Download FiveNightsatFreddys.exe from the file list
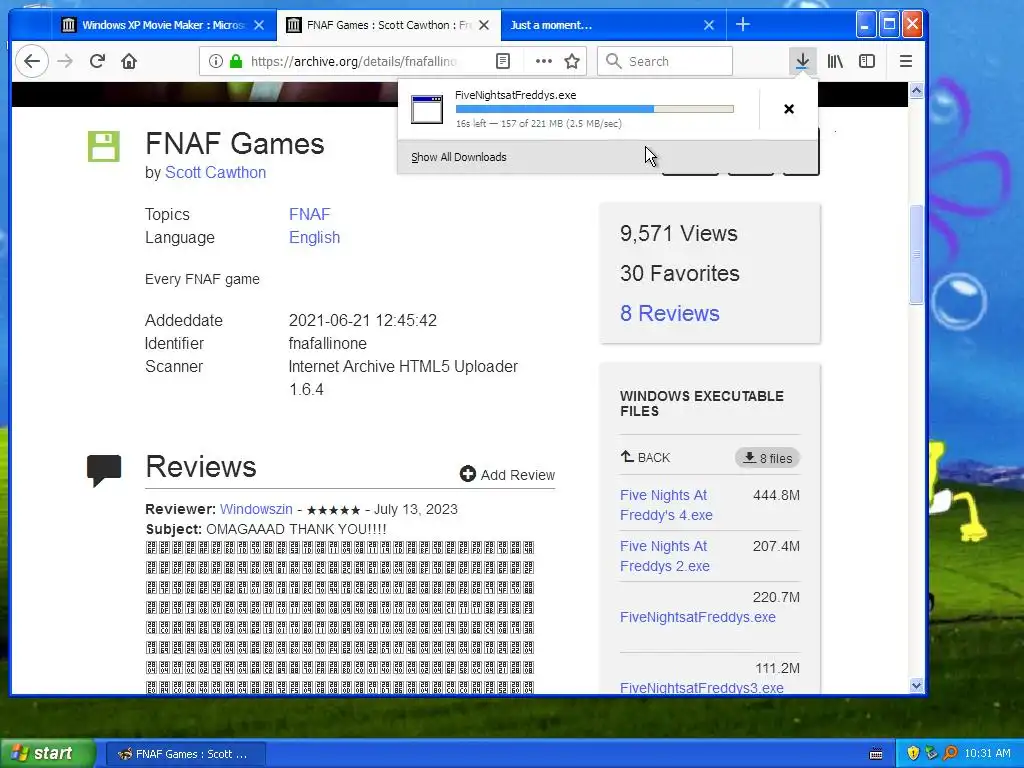The width and height of the screenshot is (1024, 768). (697, 617)
